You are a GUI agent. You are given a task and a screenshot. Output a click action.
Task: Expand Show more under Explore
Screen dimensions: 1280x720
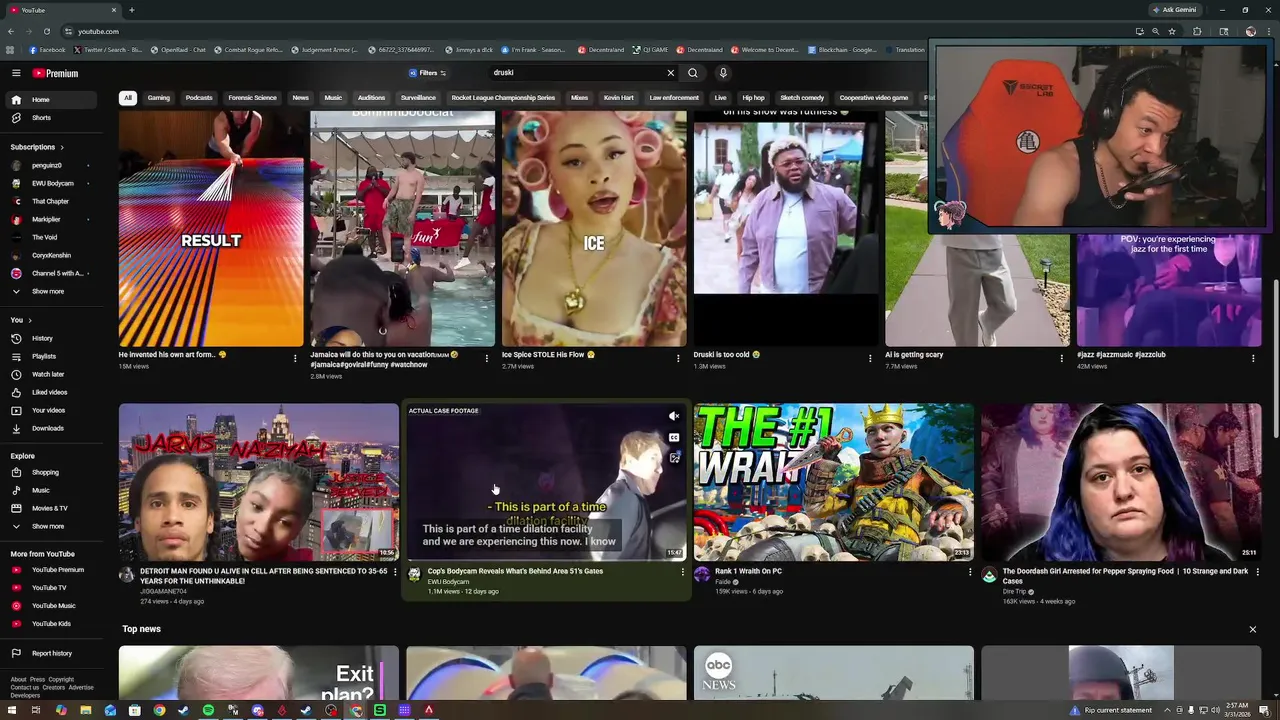[x=50, y=526]
